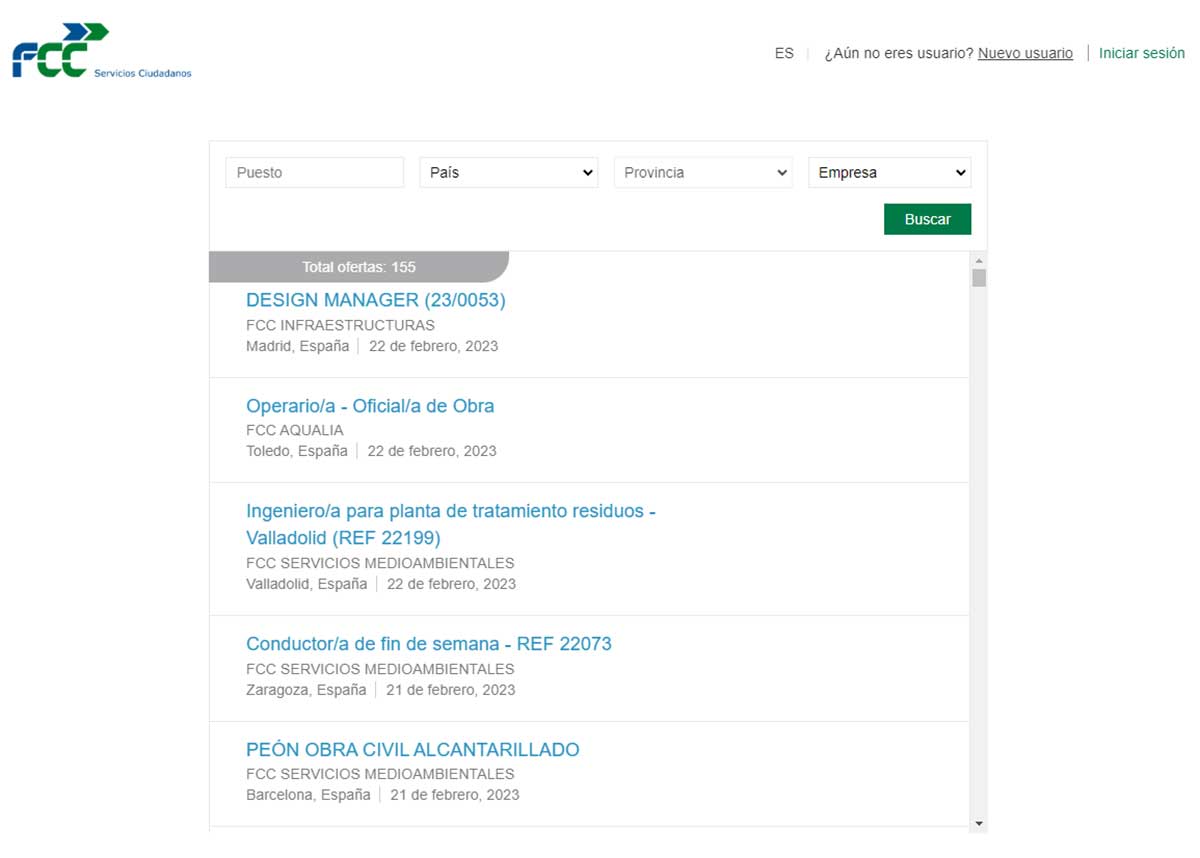
Task: Open the Operario/a - Oficial/a de Obra listing
Action: click(x=370, y=406)
